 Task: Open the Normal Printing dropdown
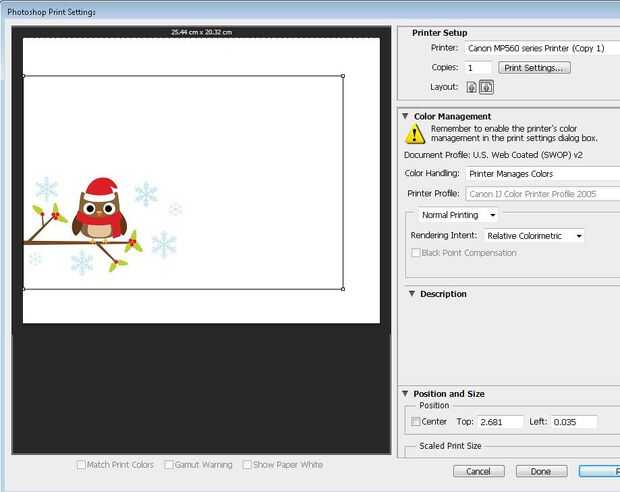pyautogui.click(x=458, y=215)
